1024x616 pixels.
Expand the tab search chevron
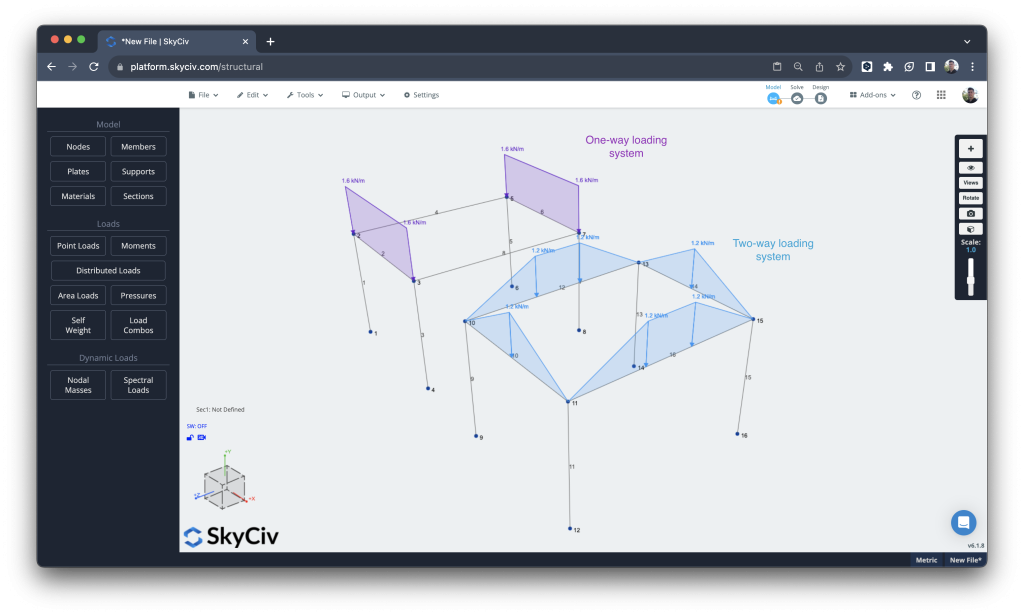pos(967,41)
